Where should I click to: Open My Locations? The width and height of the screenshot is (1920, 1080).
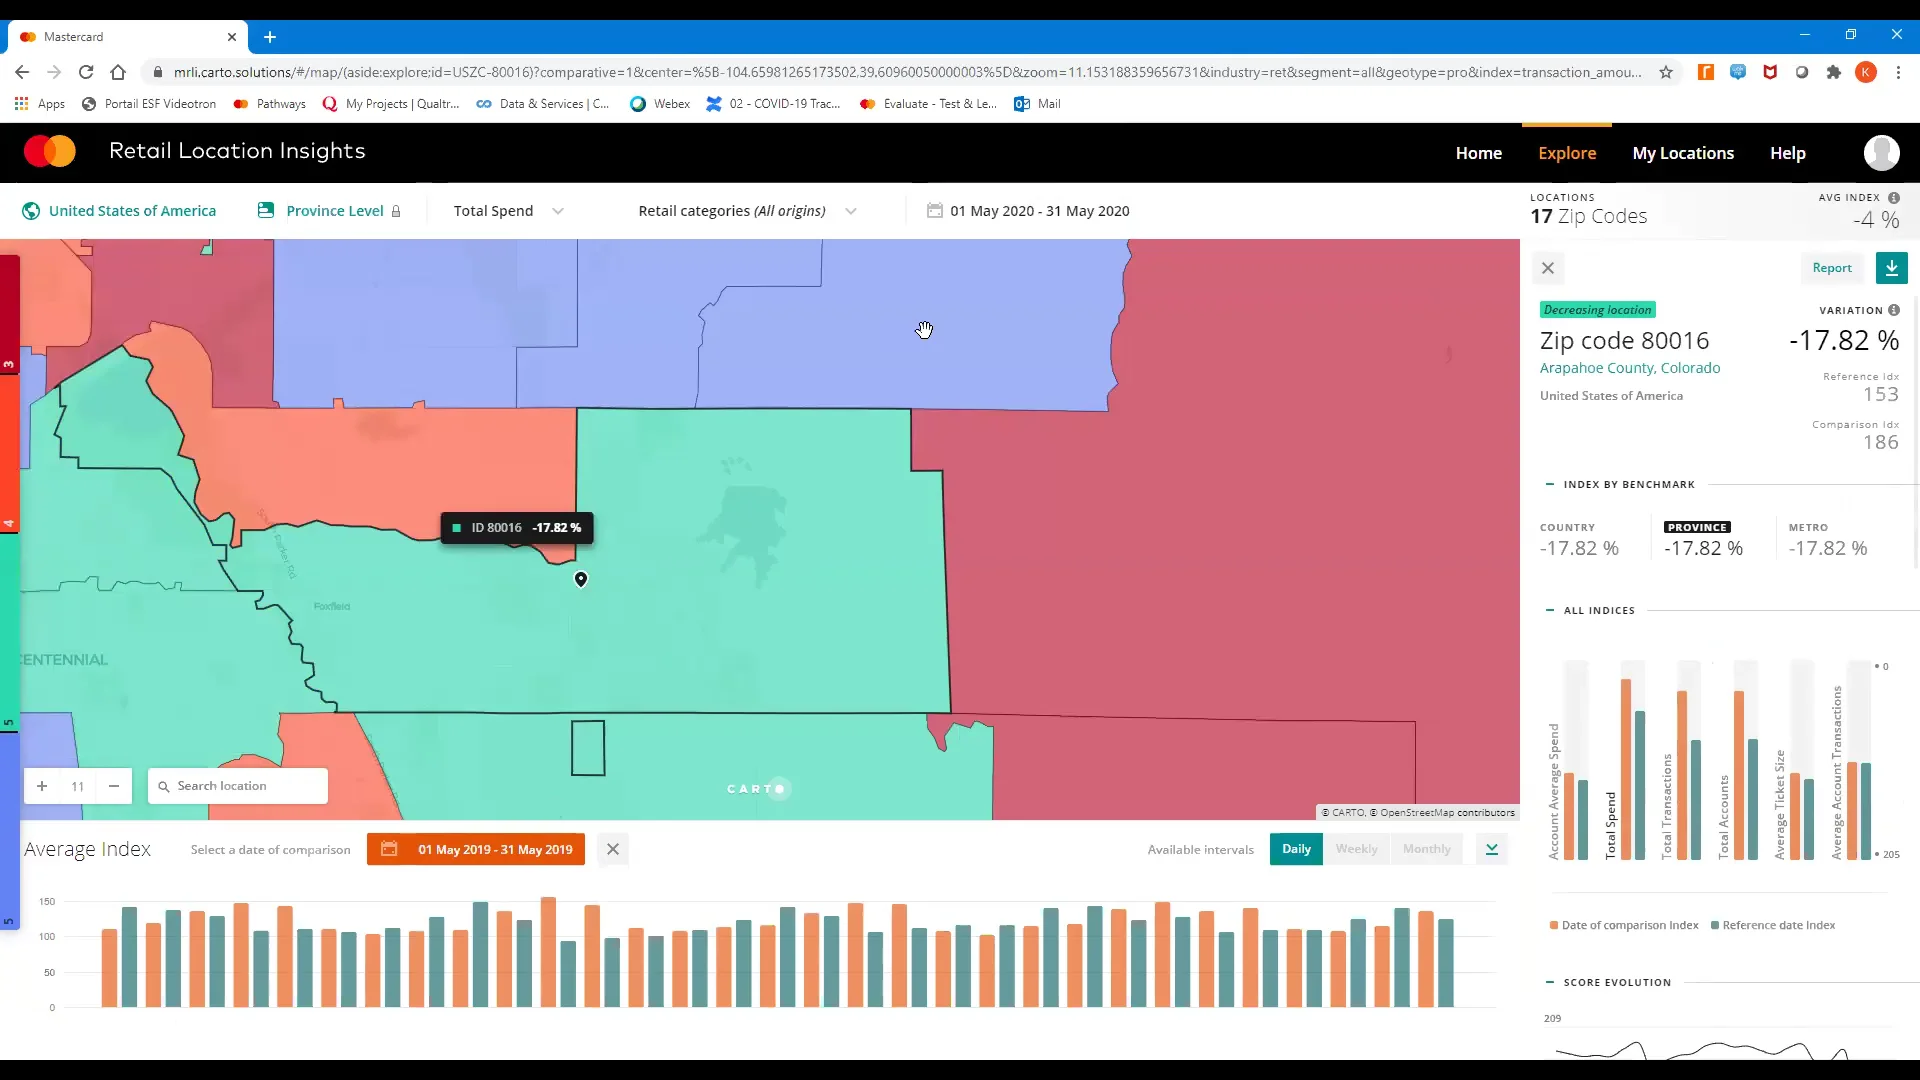1683,153
